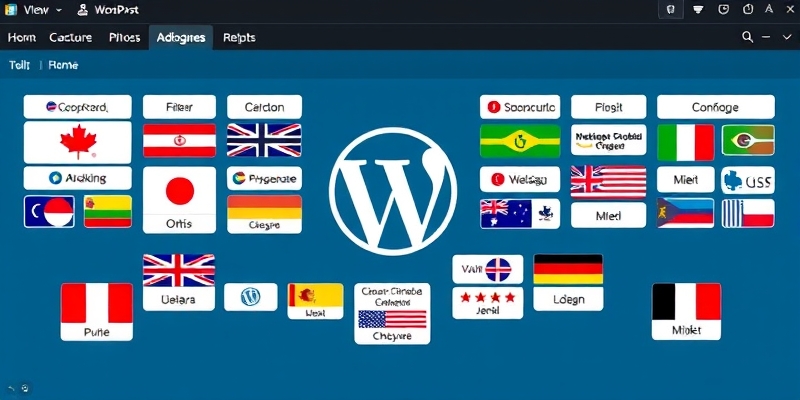Click the Union Jack flag under Calcton
The height and width of the screenshot is (400, 800).
264,140
